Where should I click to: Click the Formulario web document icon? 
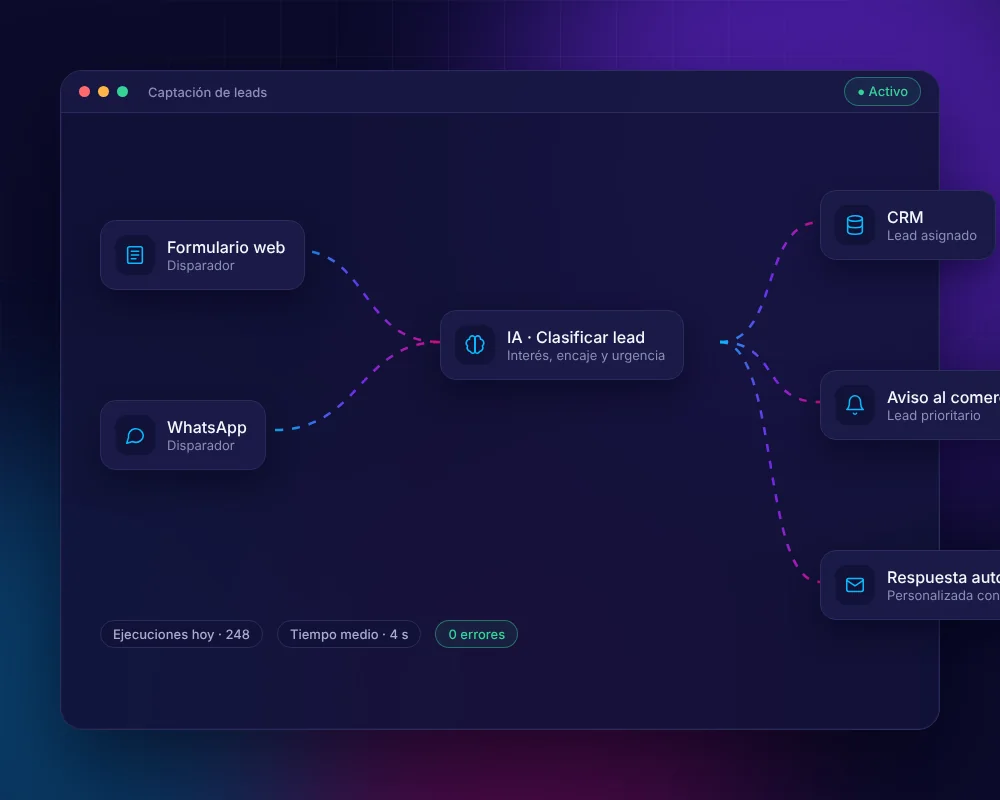(x=135, y=255)
